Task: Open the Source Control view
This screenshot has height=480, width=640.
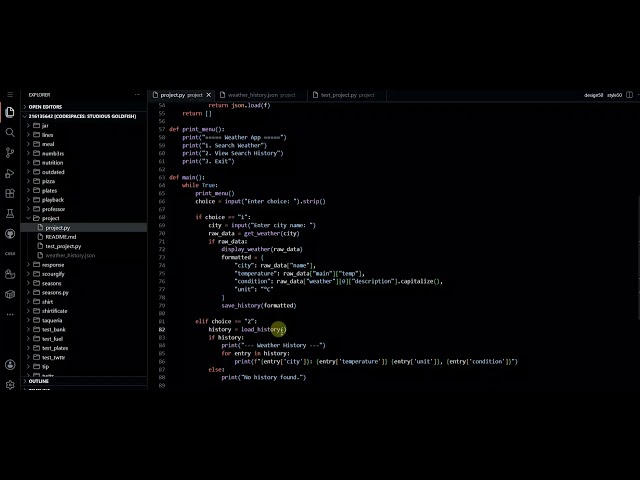Action: (10, 153)
